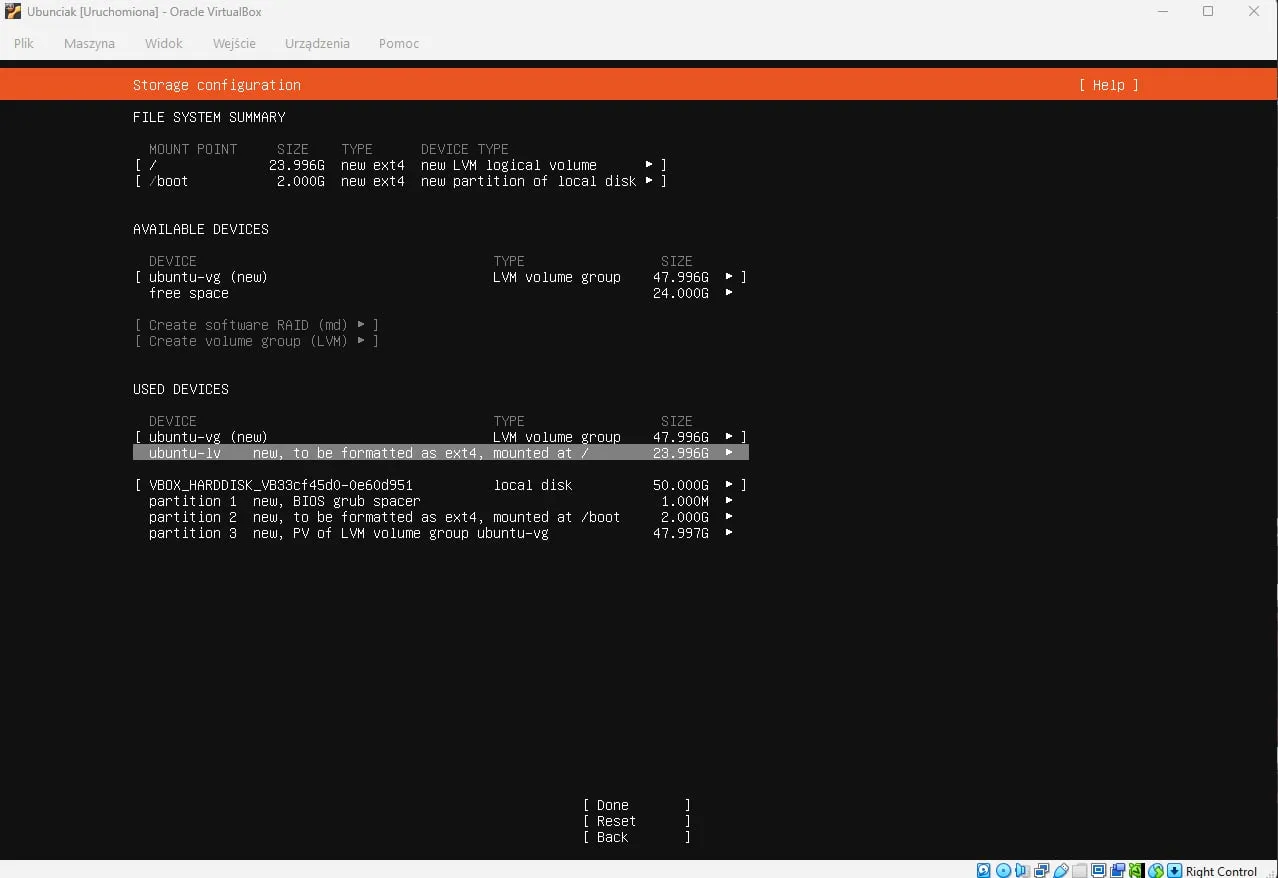Click the FILE SYSTEM SUMMARY heading
The height and width of the screenshot is (878, 1278).
[x=209, y=117]
